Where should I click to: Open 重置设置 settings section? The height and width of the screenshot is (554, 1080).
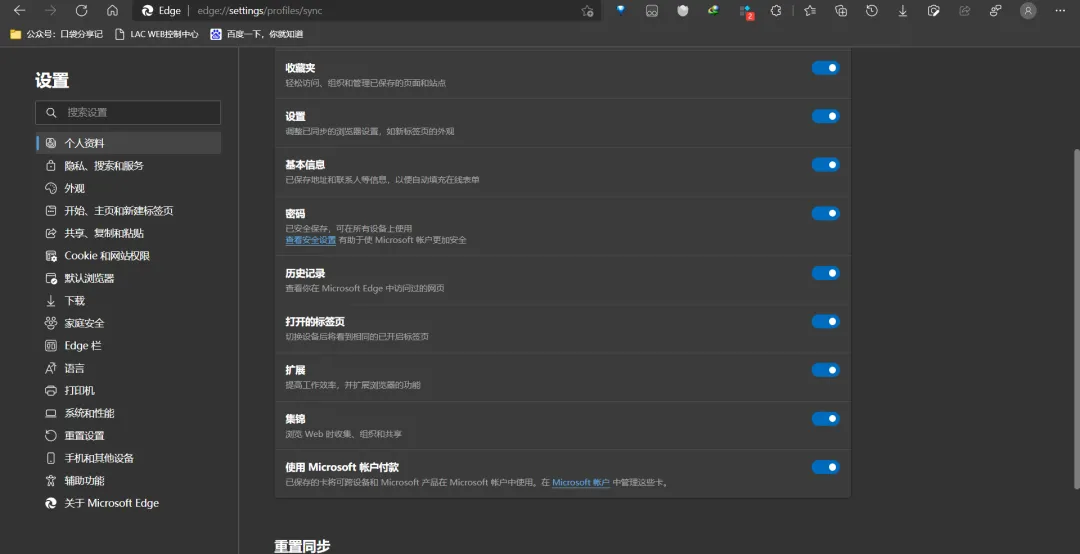coord(128,435)
